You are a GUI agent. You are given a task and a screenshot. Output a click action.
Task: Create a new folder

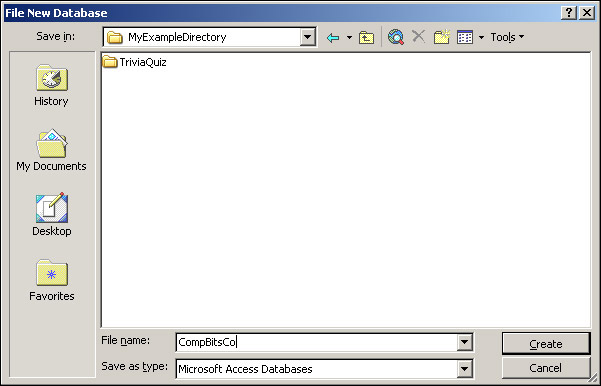pos(442,37)
